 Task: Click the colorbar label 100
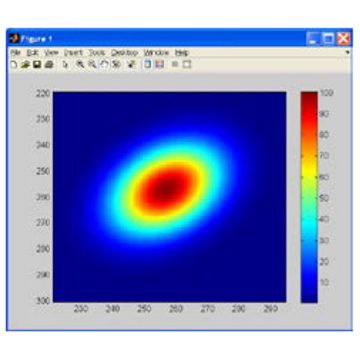(x=327, y=93)
